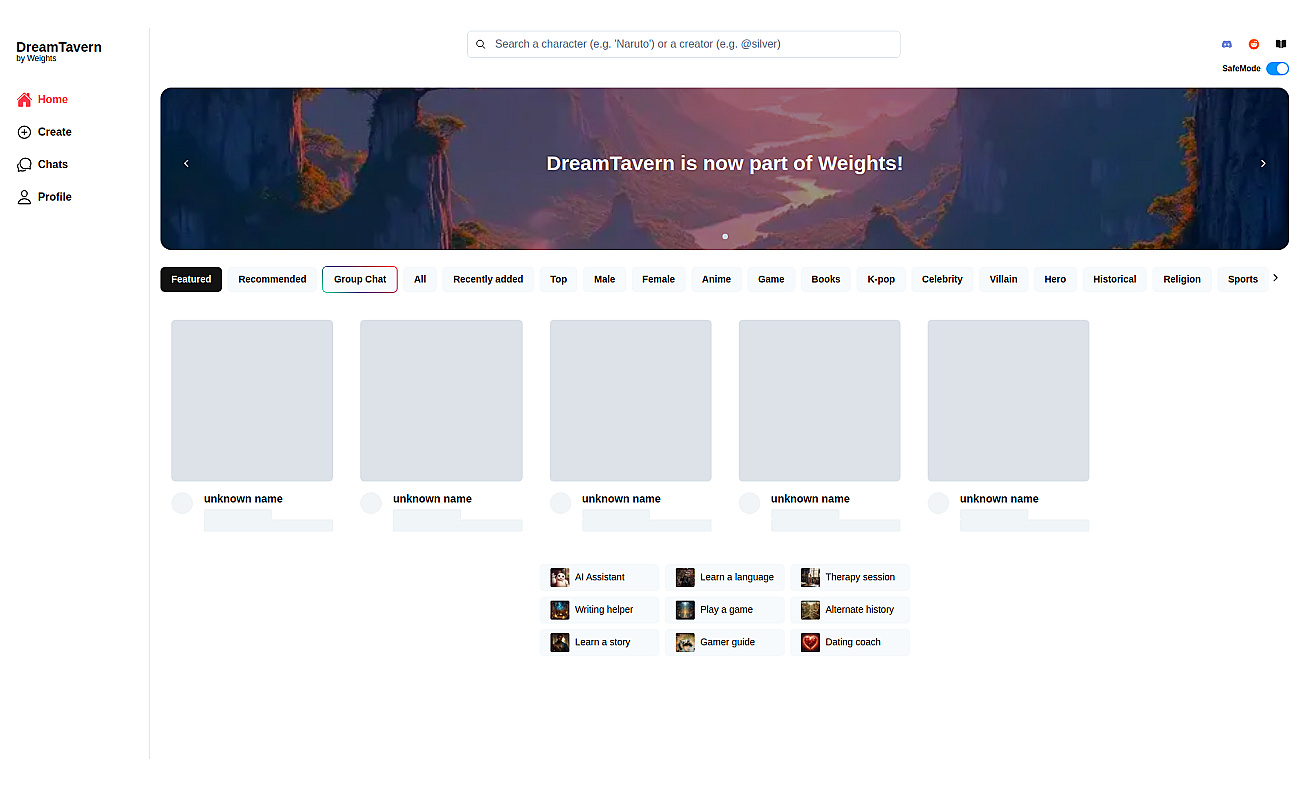The width and height of the screenshot is (1300, 788).
Task: Filter characters by Game
Action: 771,280
